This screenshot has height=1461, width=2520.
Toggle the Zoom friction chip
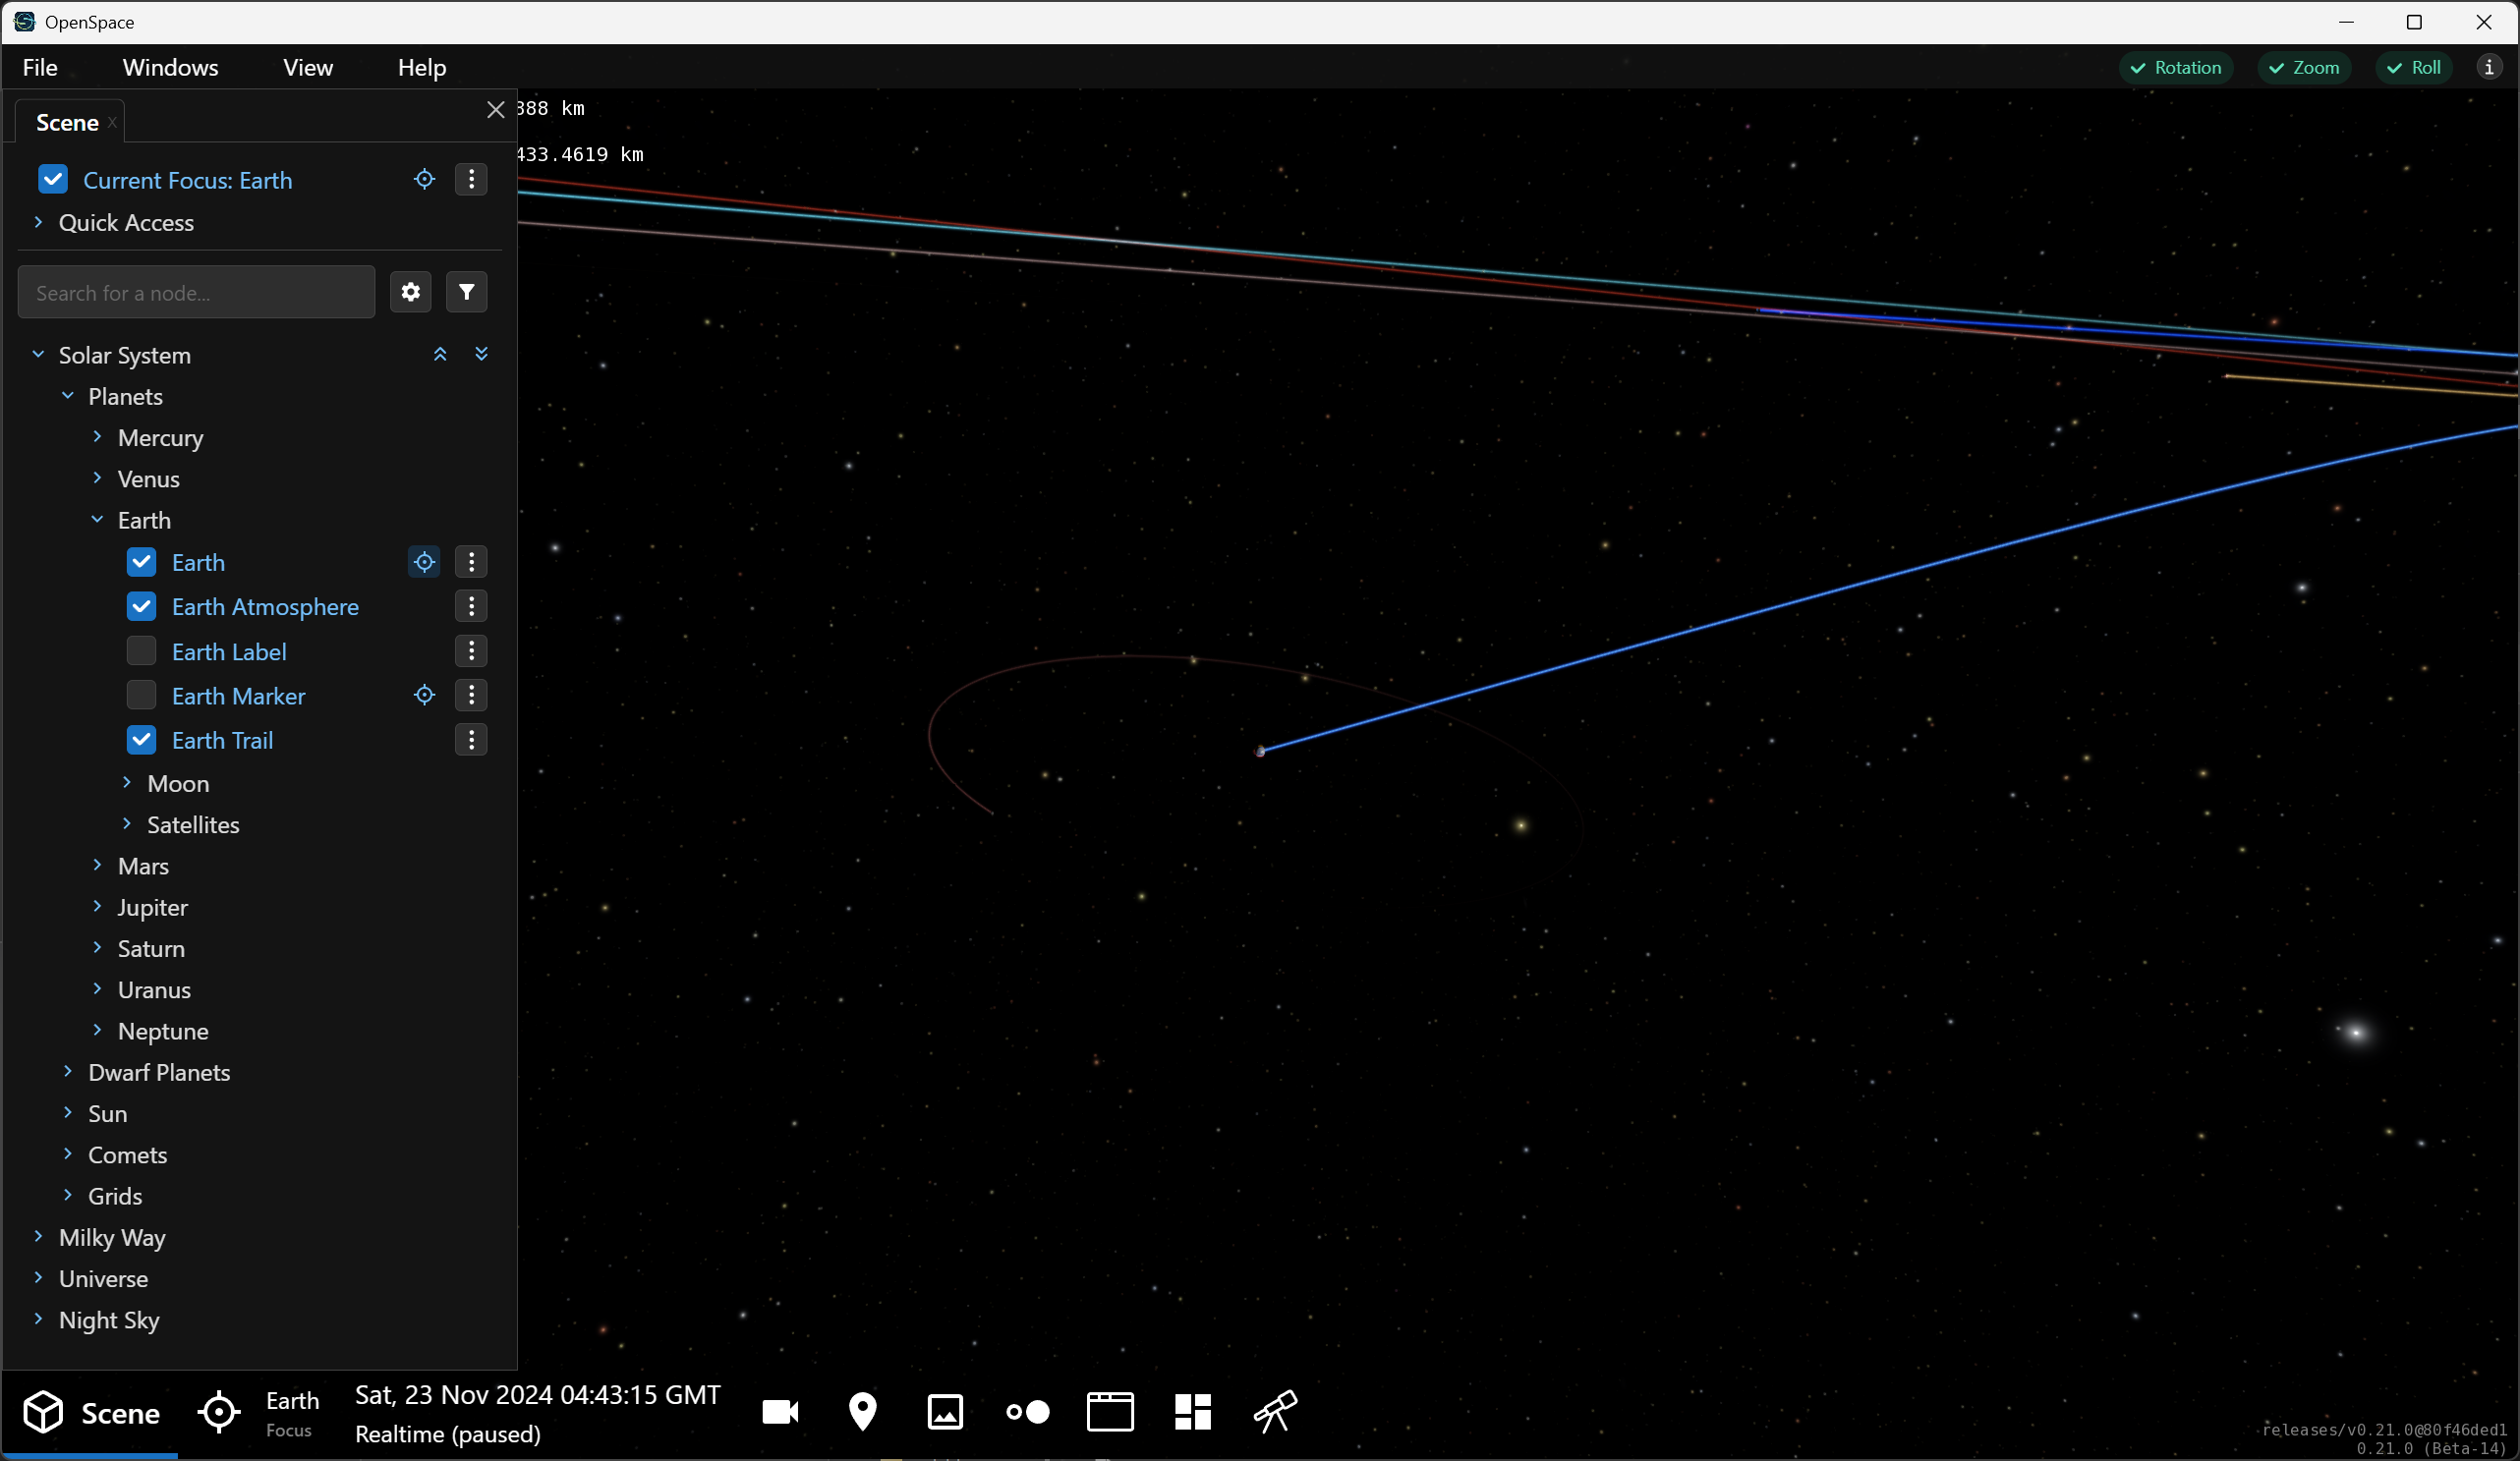[x=2304, y=67]
